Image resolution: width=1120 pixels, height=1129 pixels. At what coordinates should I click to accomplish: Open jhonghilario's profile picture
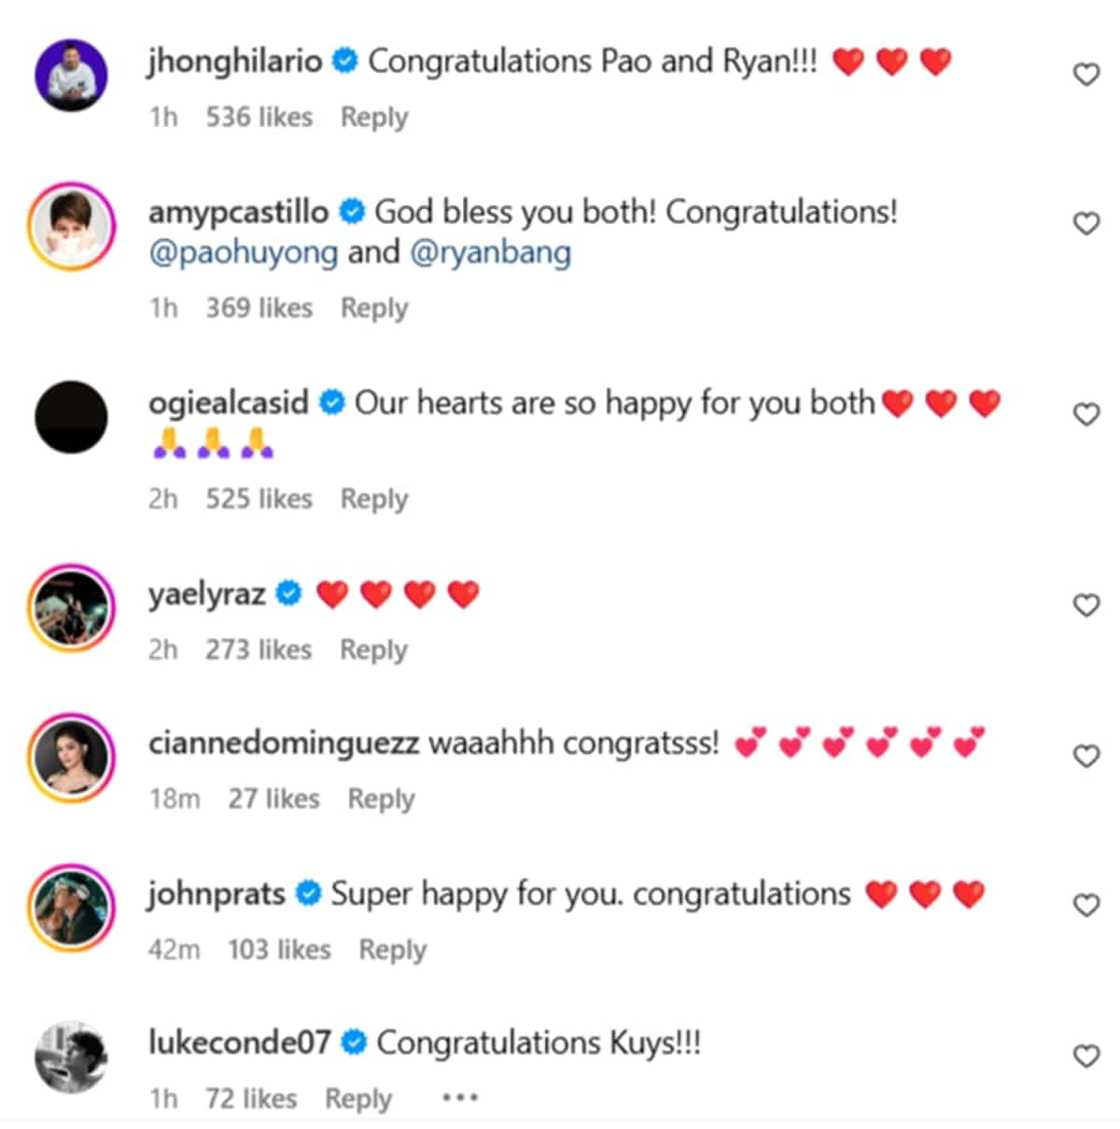tap(71, 75)
